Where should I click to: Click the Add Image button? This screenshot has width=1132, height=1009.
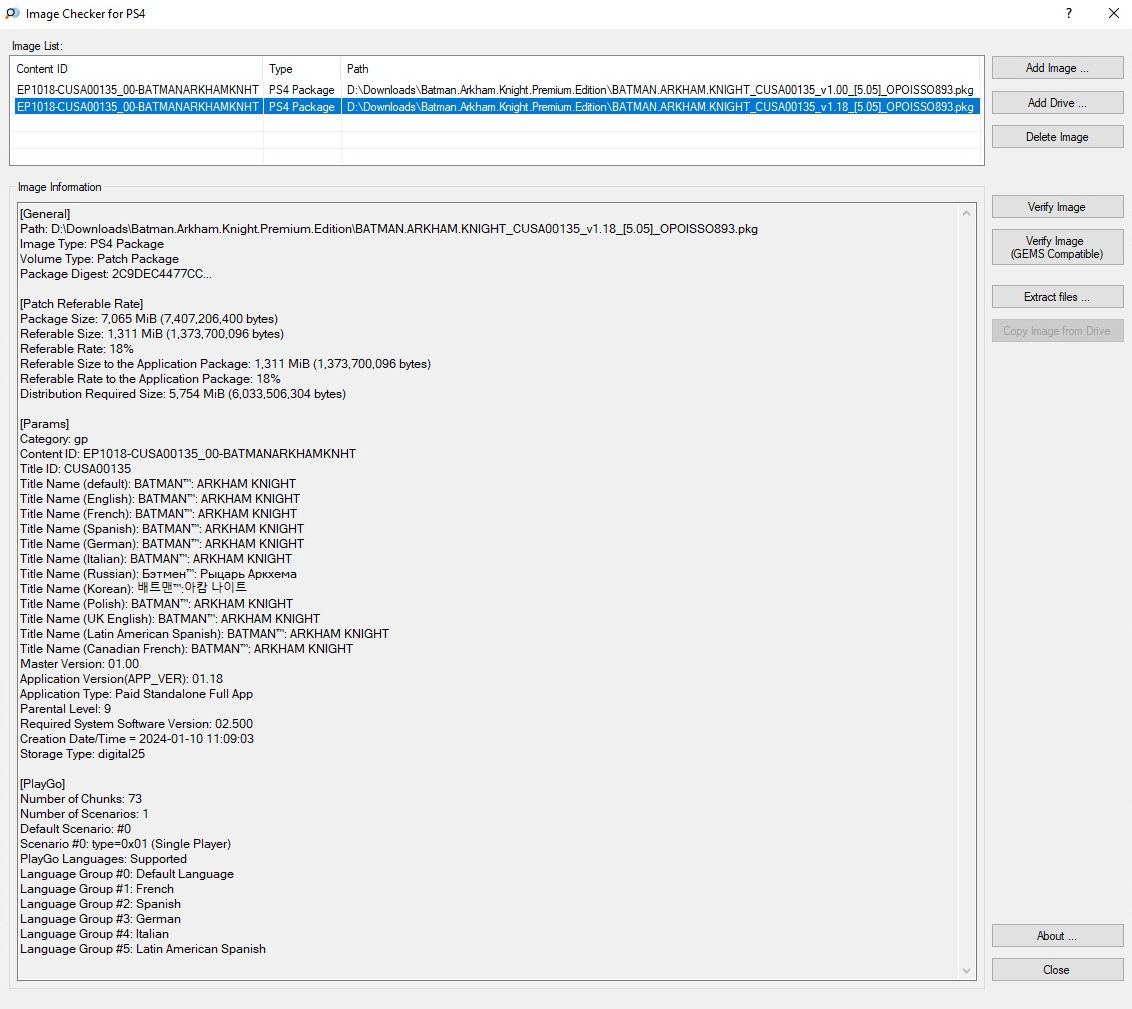tap(1057, 68)
